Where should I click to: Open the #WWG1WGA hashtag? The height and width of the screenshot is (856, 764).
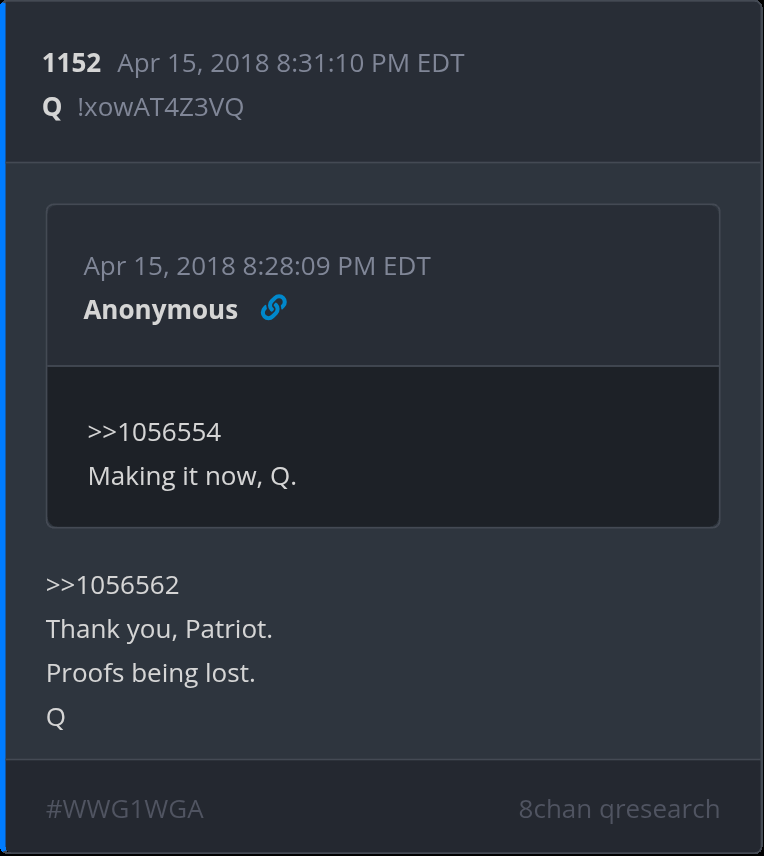pyautogui.click(x=125, y=809)
